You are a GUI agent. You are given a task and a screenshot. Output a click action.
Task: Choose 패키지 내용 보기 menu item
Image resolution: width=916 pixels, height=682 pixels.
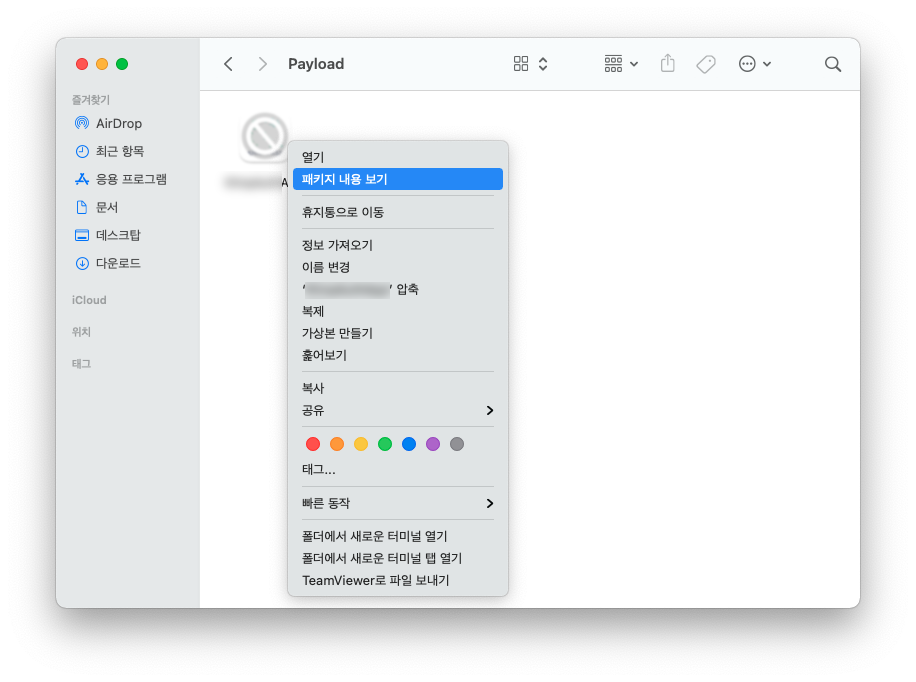398,179
